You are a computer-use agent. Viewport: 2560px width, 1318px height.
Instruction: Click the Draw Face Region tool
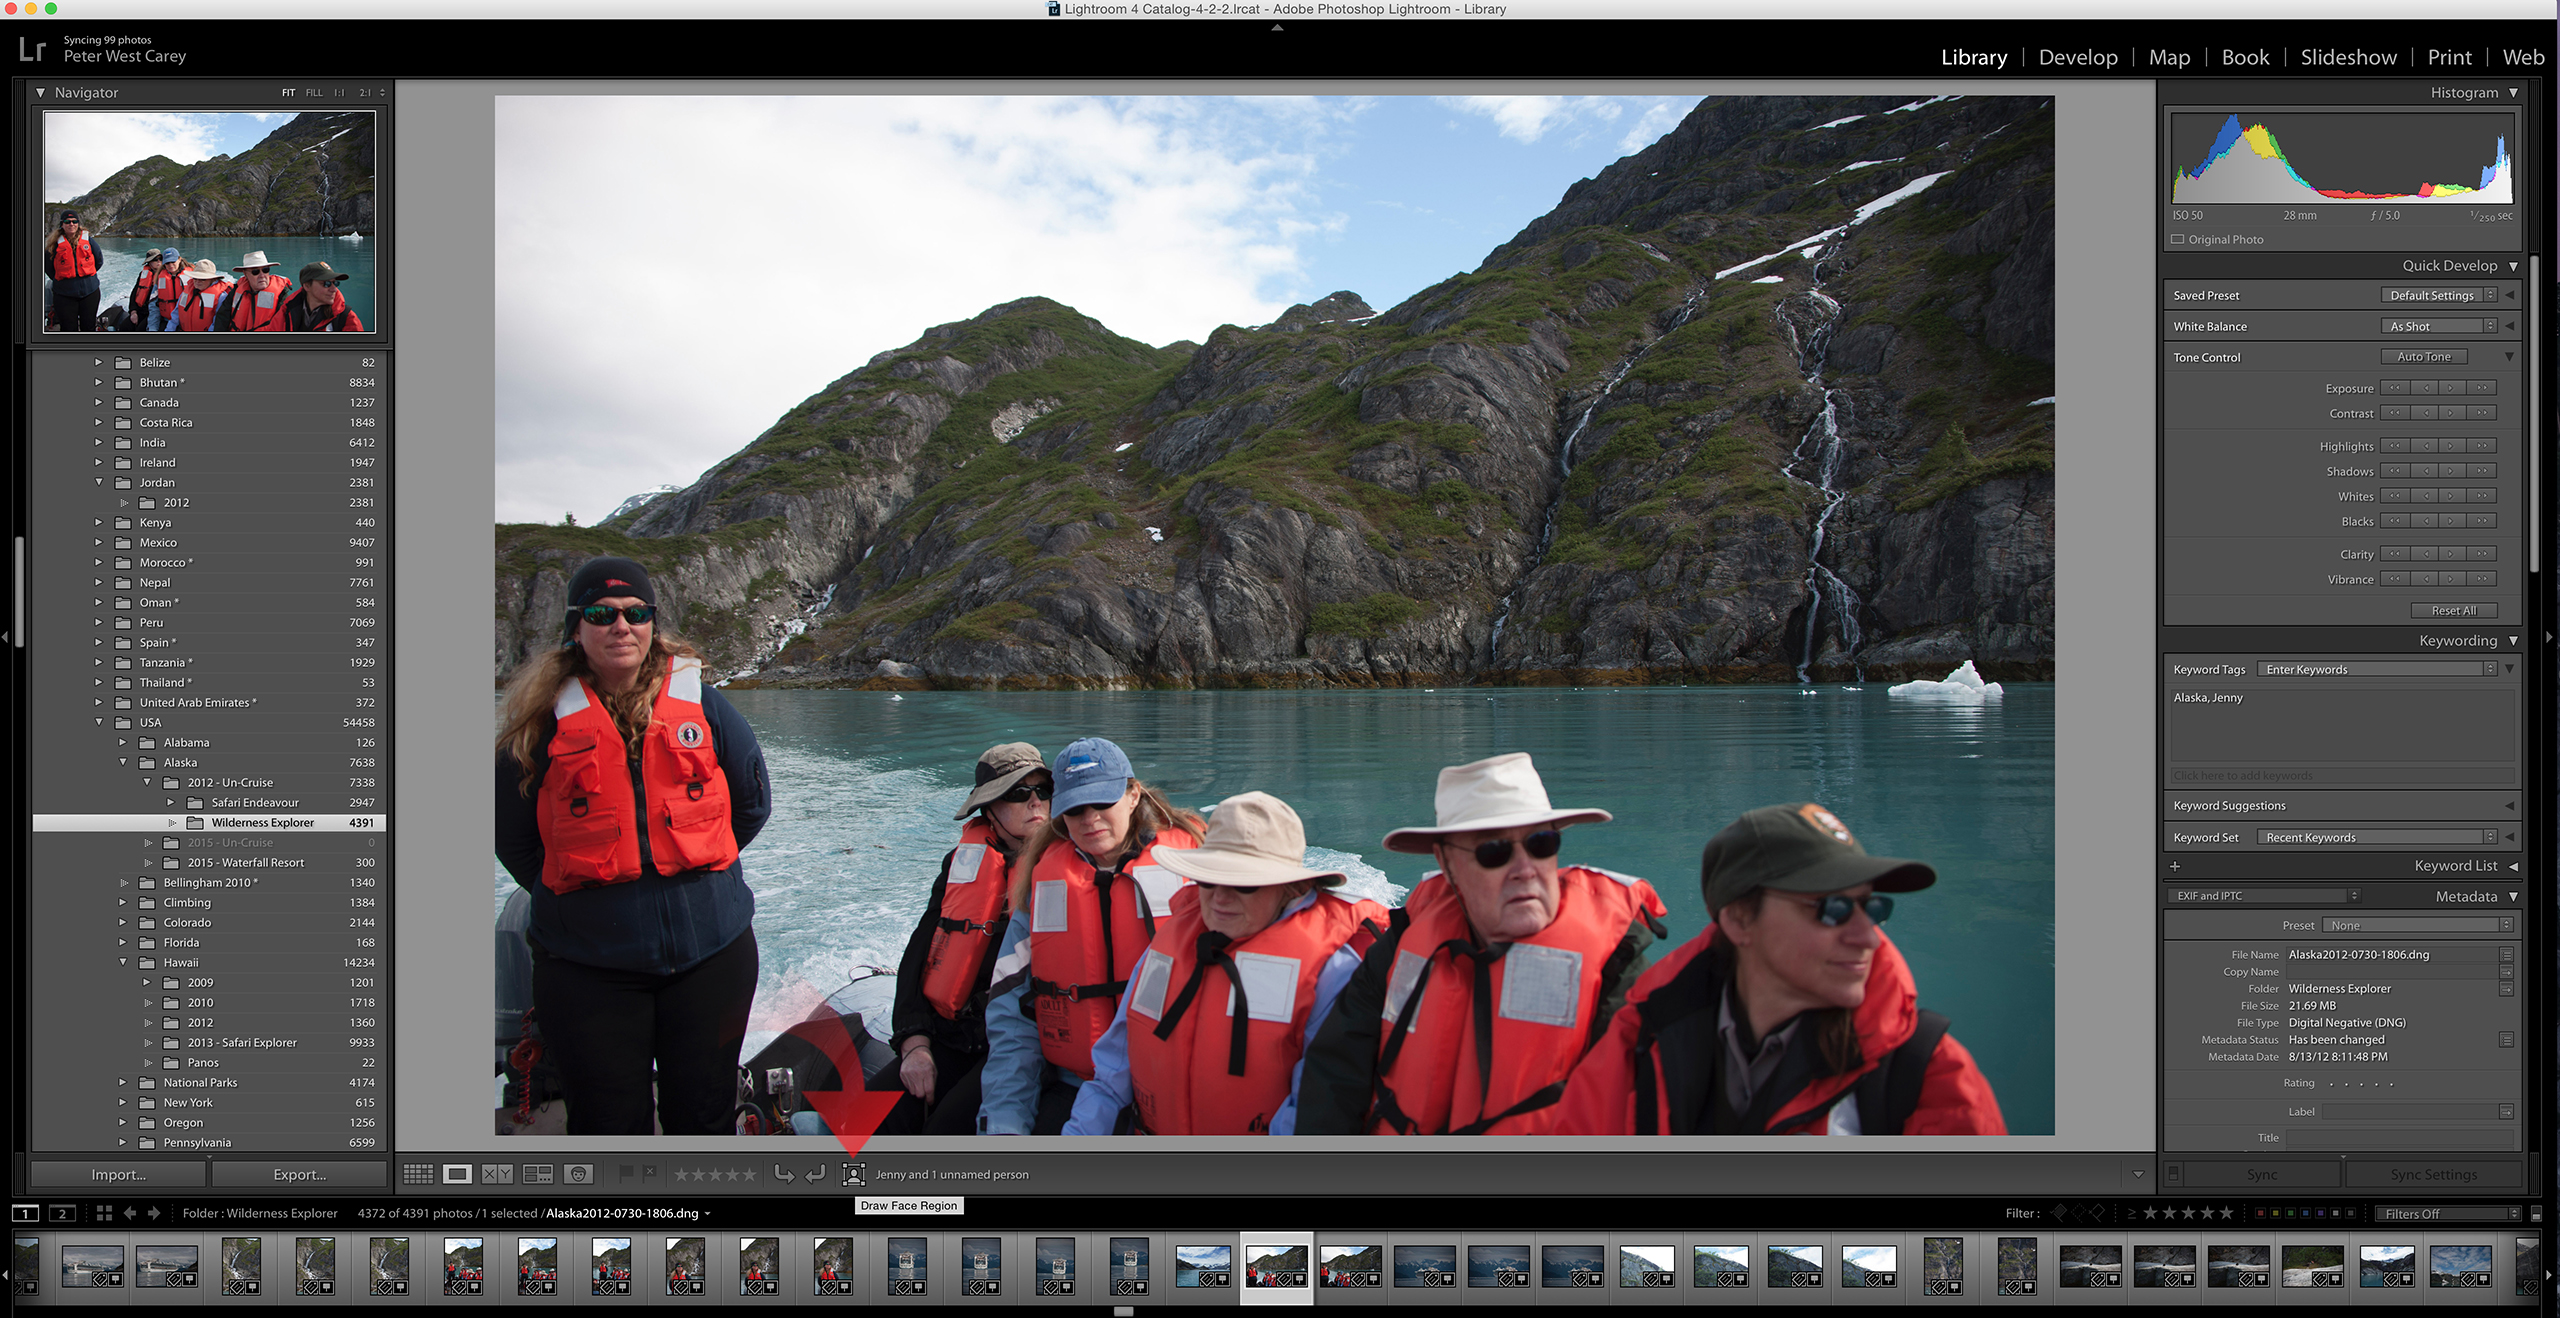click(853, 1174)
